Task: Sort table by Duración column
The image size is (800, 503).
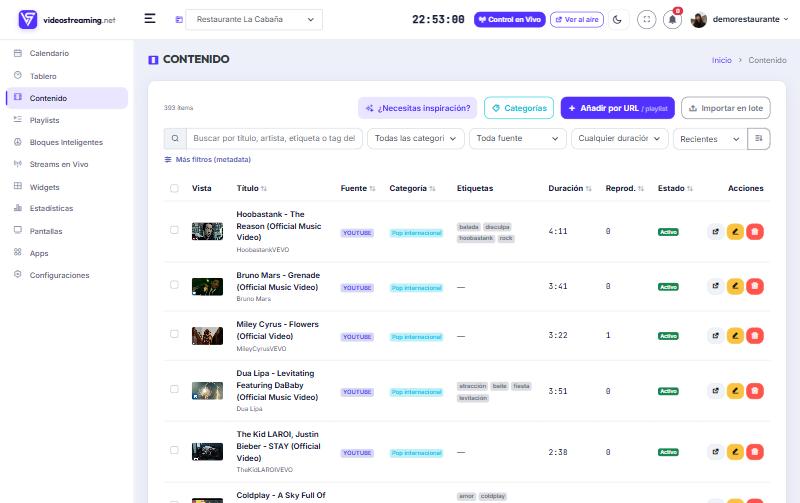Action: 569,188
